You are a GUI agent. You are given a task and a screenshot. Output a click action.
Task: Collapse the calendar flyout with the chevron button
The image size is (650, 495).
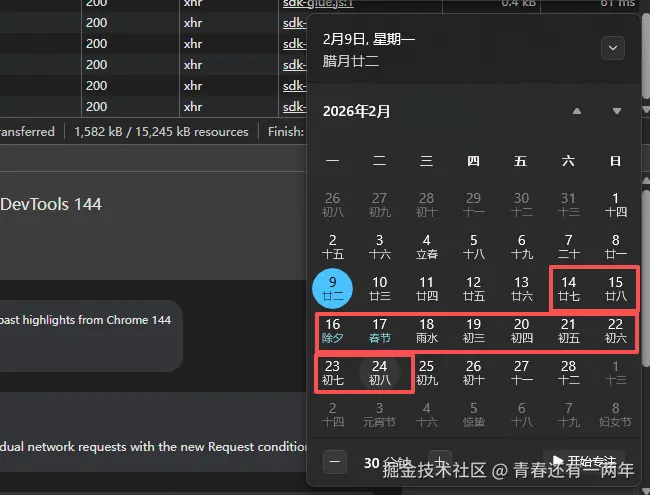(x=613, y=48)
